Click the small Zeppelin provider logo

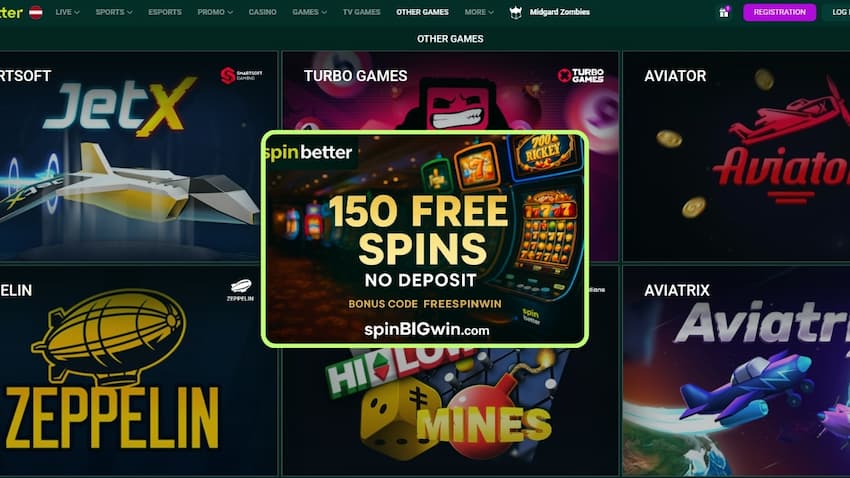(240, 290)
